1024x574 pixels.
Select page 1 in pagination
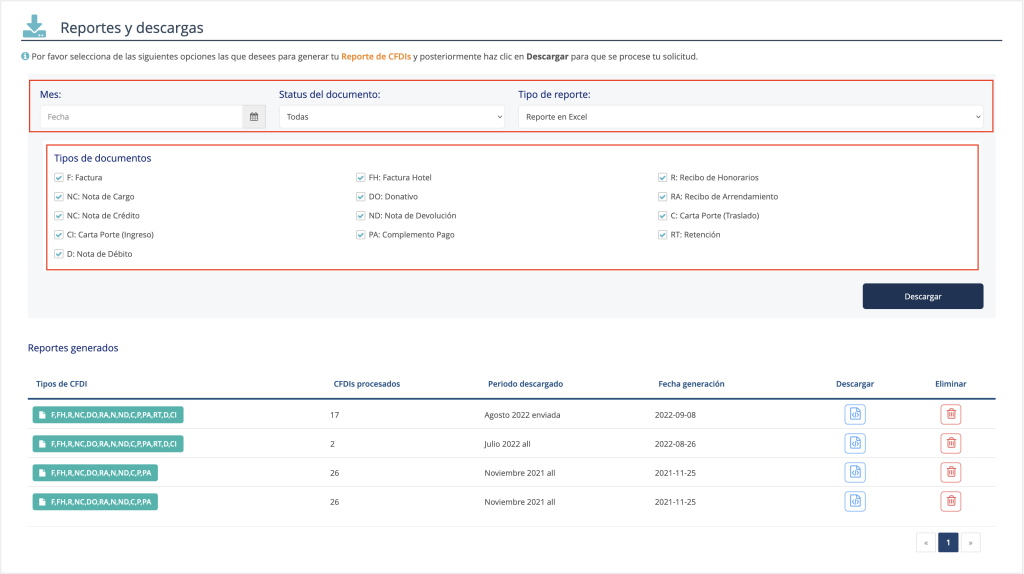pos(948,543)
